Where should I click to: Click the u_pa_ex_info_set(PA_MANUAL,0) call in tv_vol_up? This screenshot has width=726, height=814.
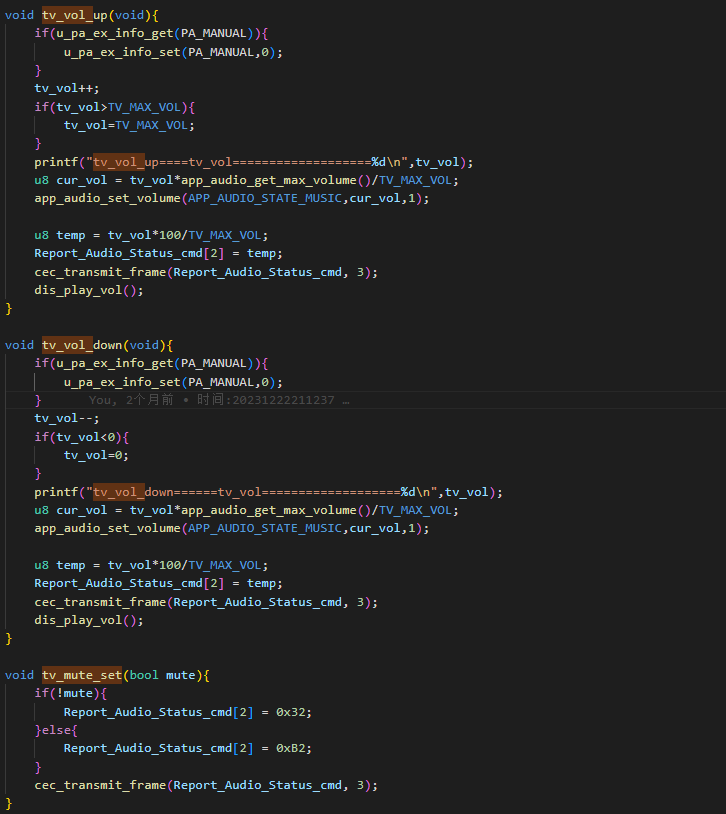(173, 52)
